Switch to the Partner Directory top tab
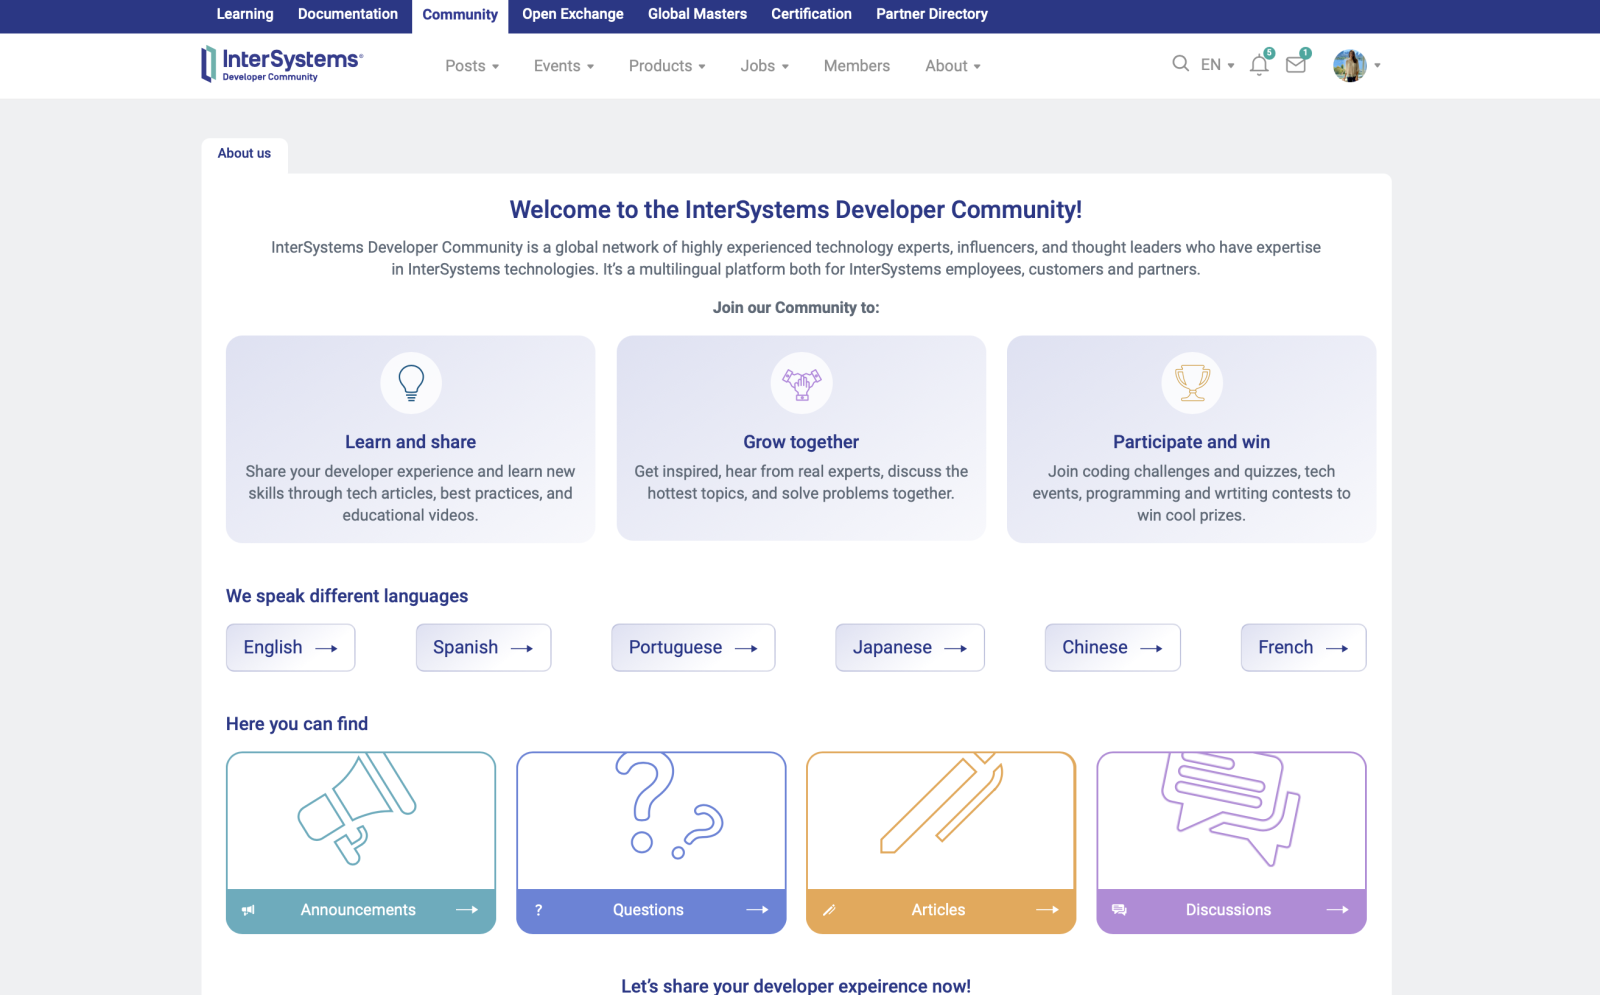The height and width of the screenshot is (995, 1600). pos(932,14)
